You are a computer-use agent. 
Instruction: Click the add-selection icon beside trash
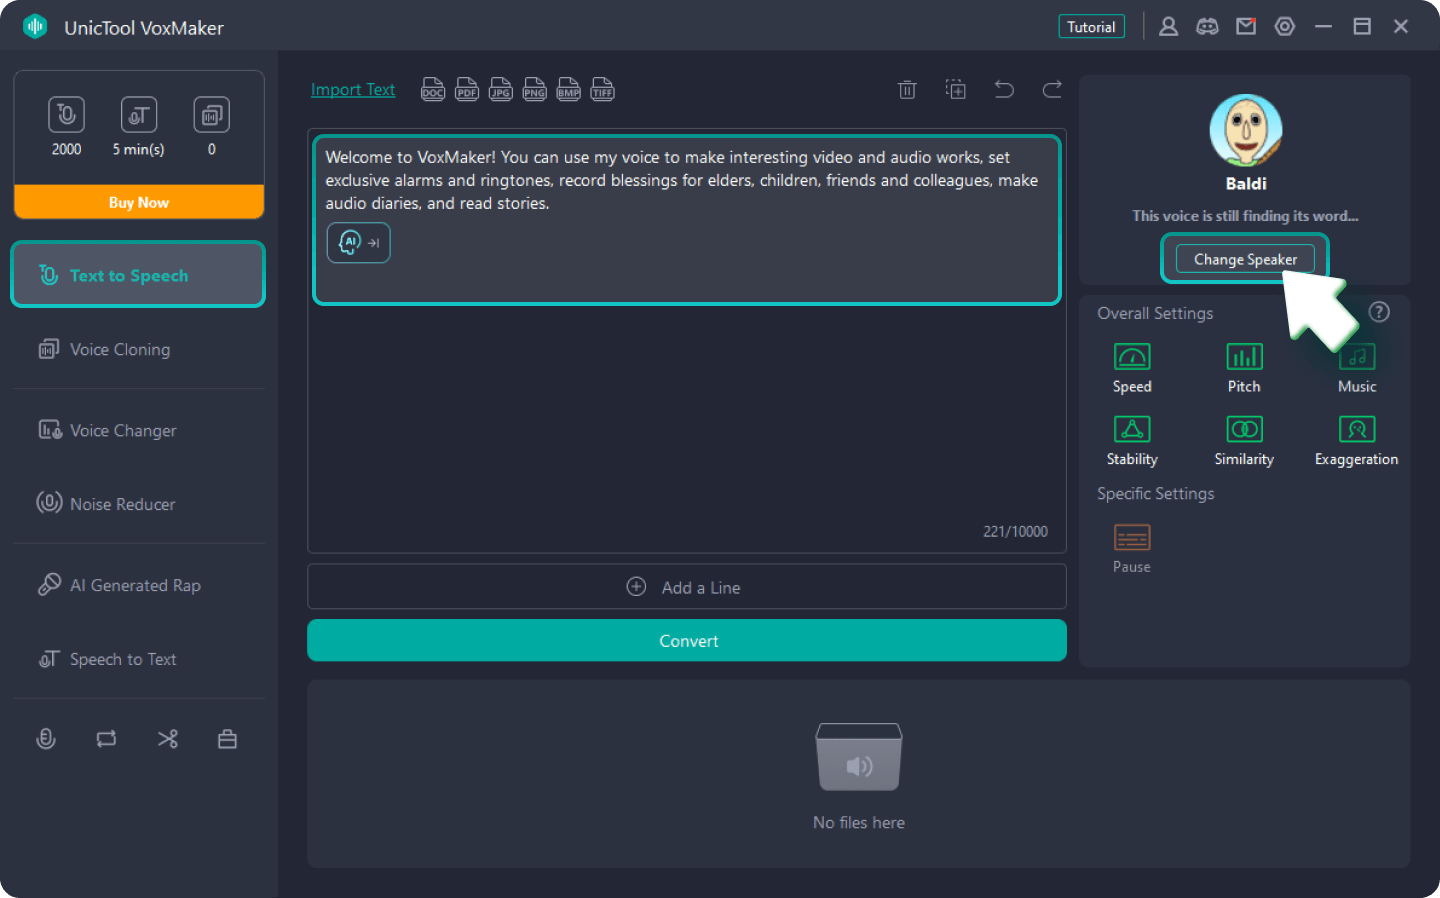pyautogui.click(x=956, y=89)
